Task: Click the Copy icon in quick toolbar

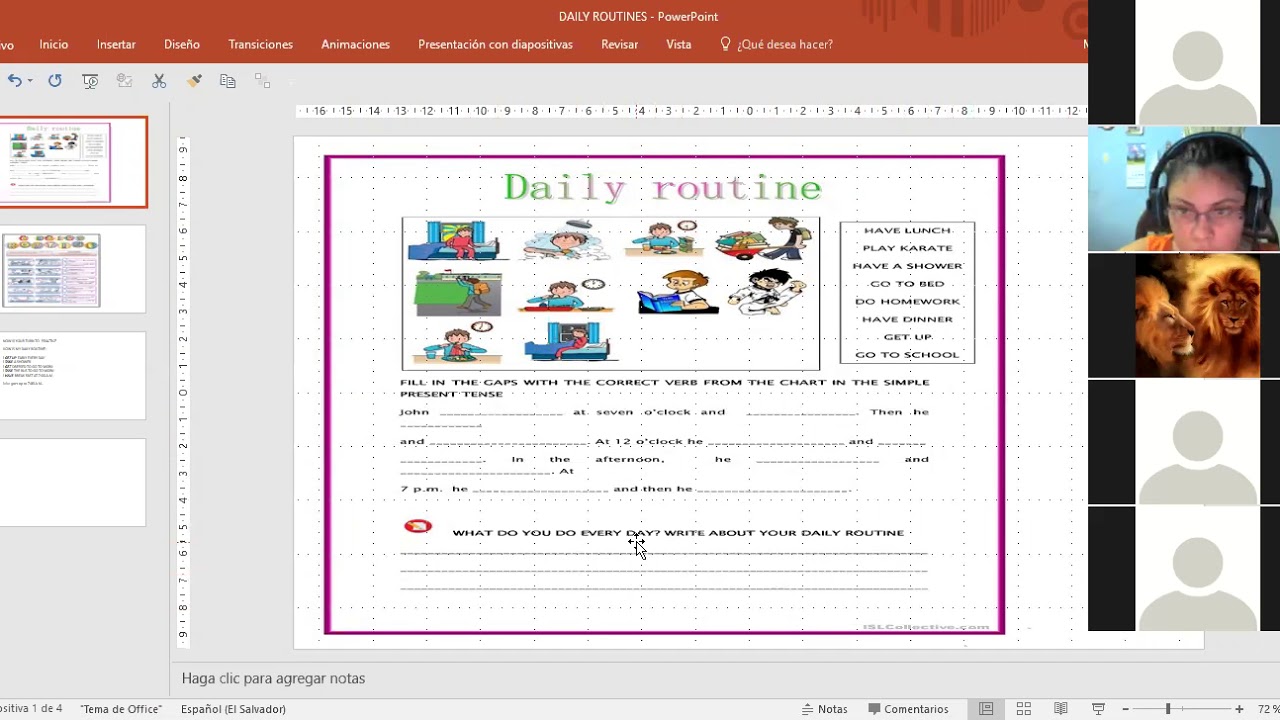Action: [x=228, y=81]
